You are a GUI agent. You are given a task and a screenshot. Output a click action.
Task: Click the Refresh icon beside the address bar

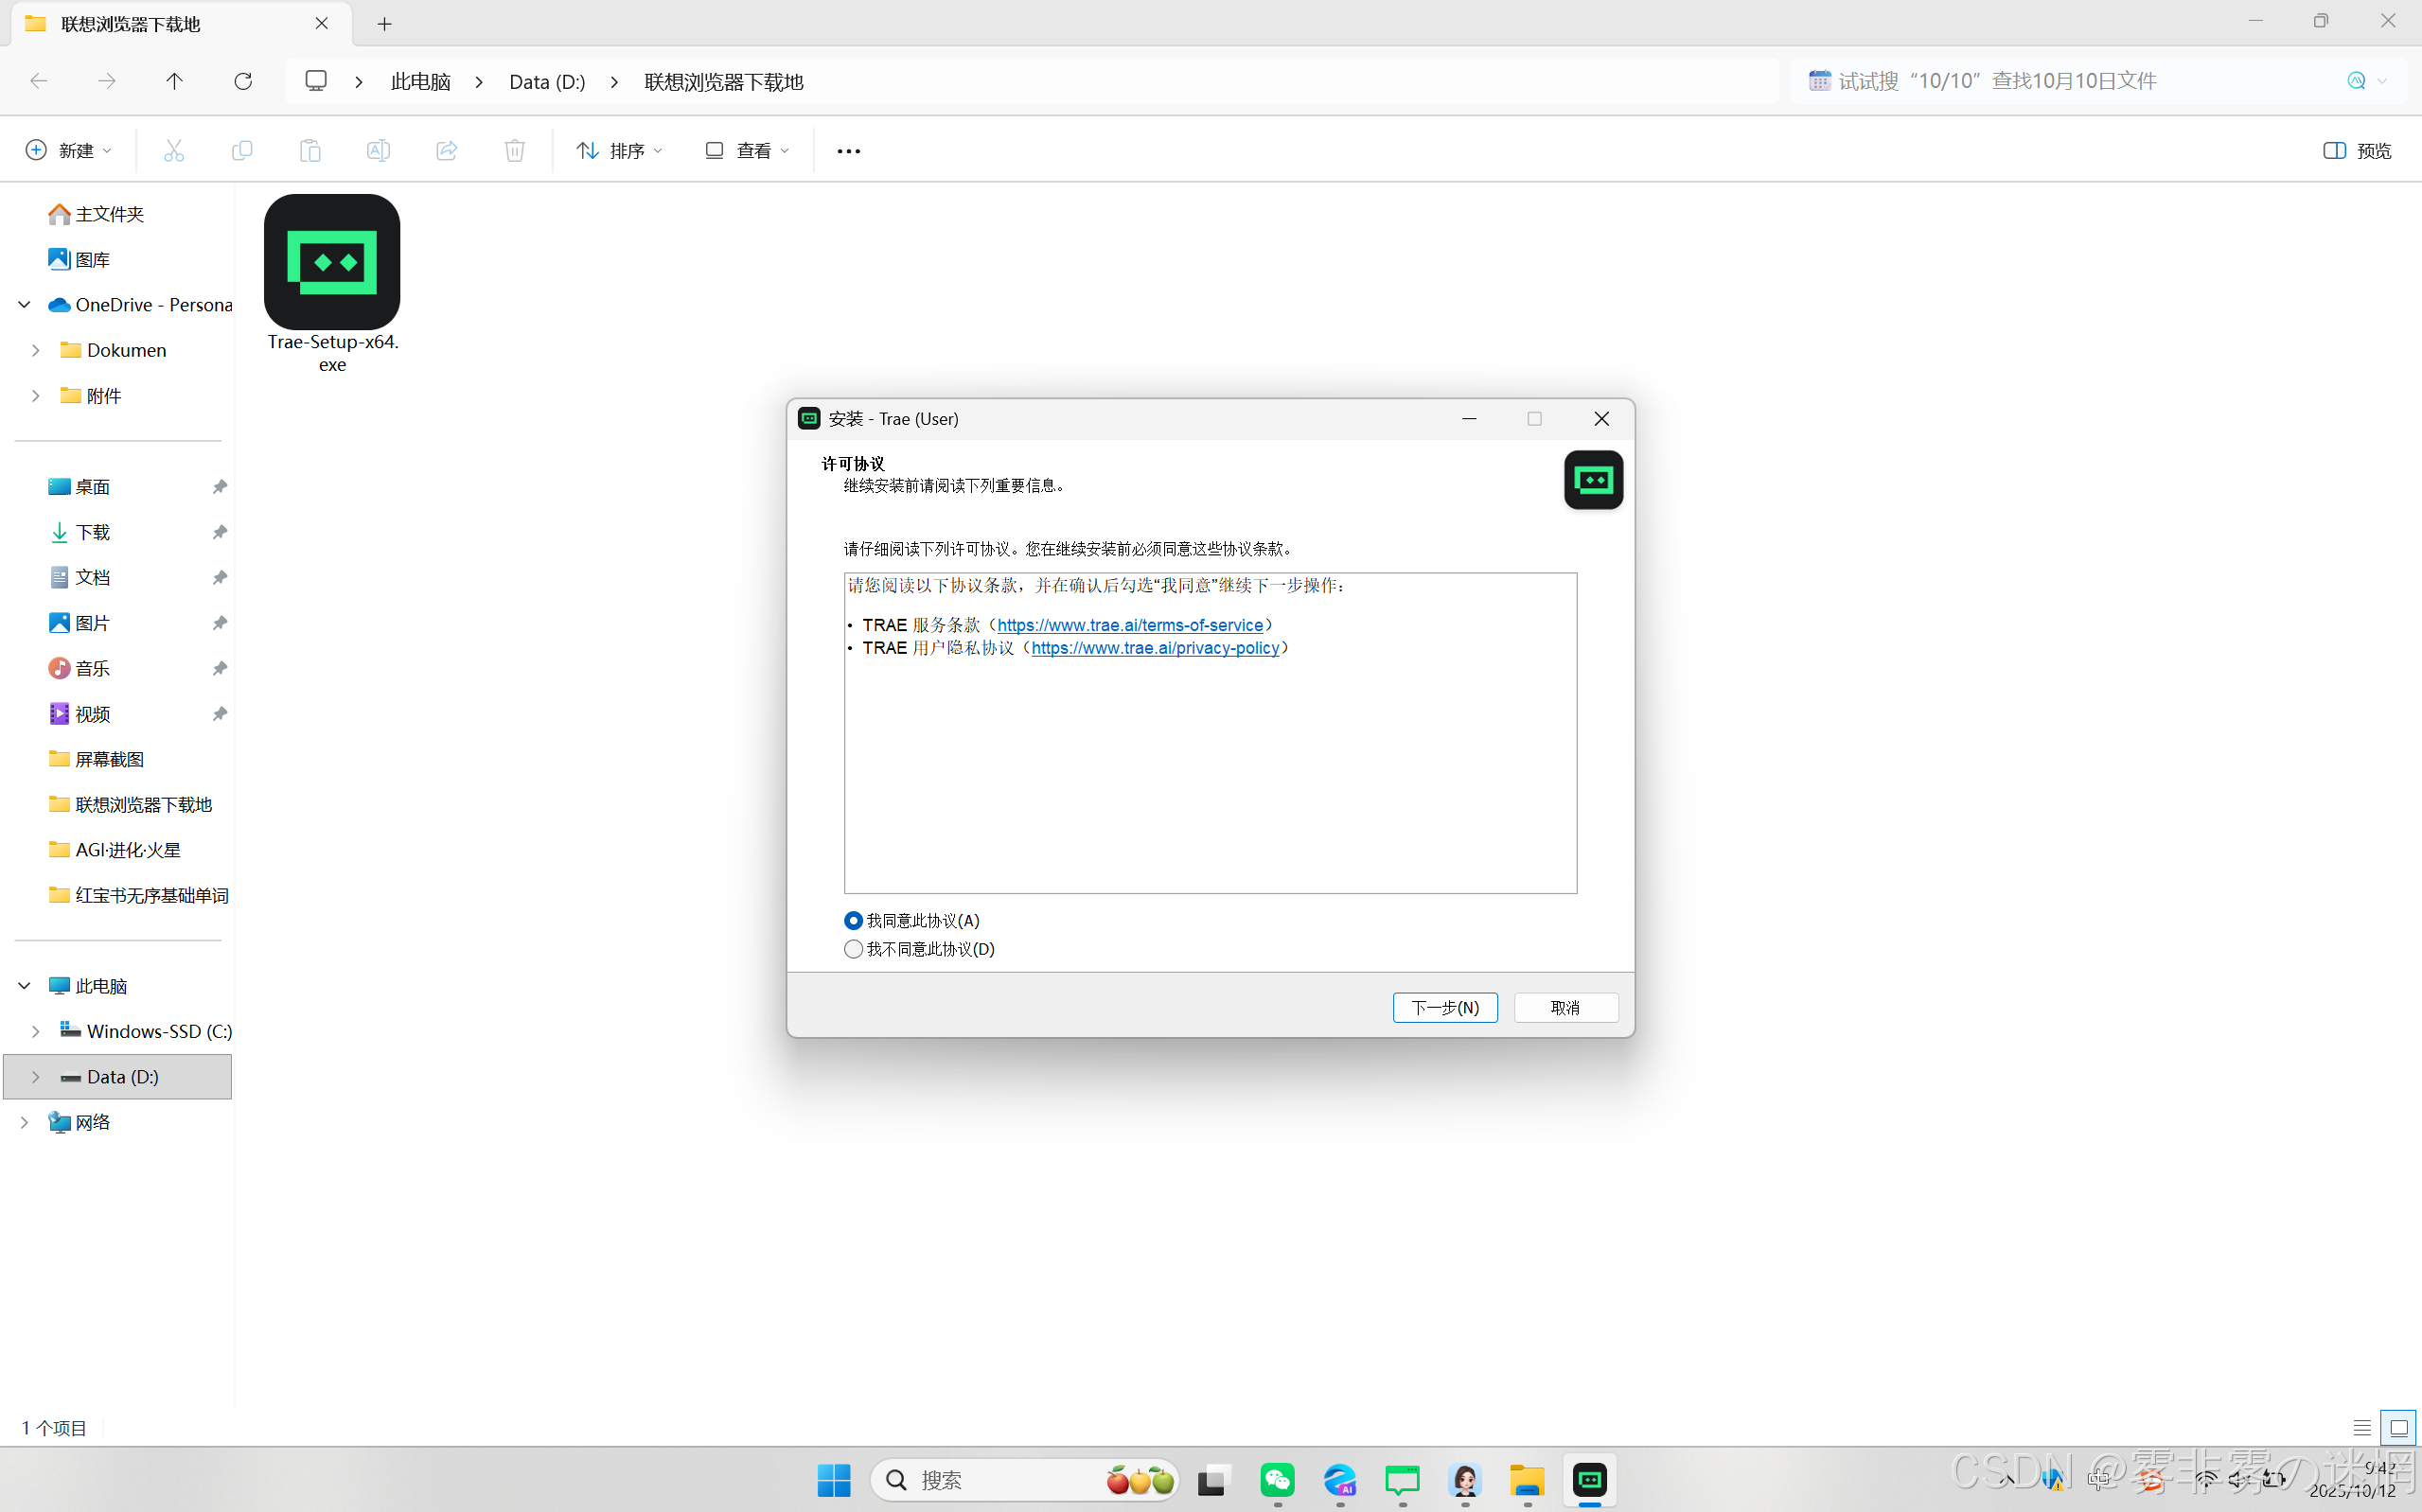pos(243,81)
